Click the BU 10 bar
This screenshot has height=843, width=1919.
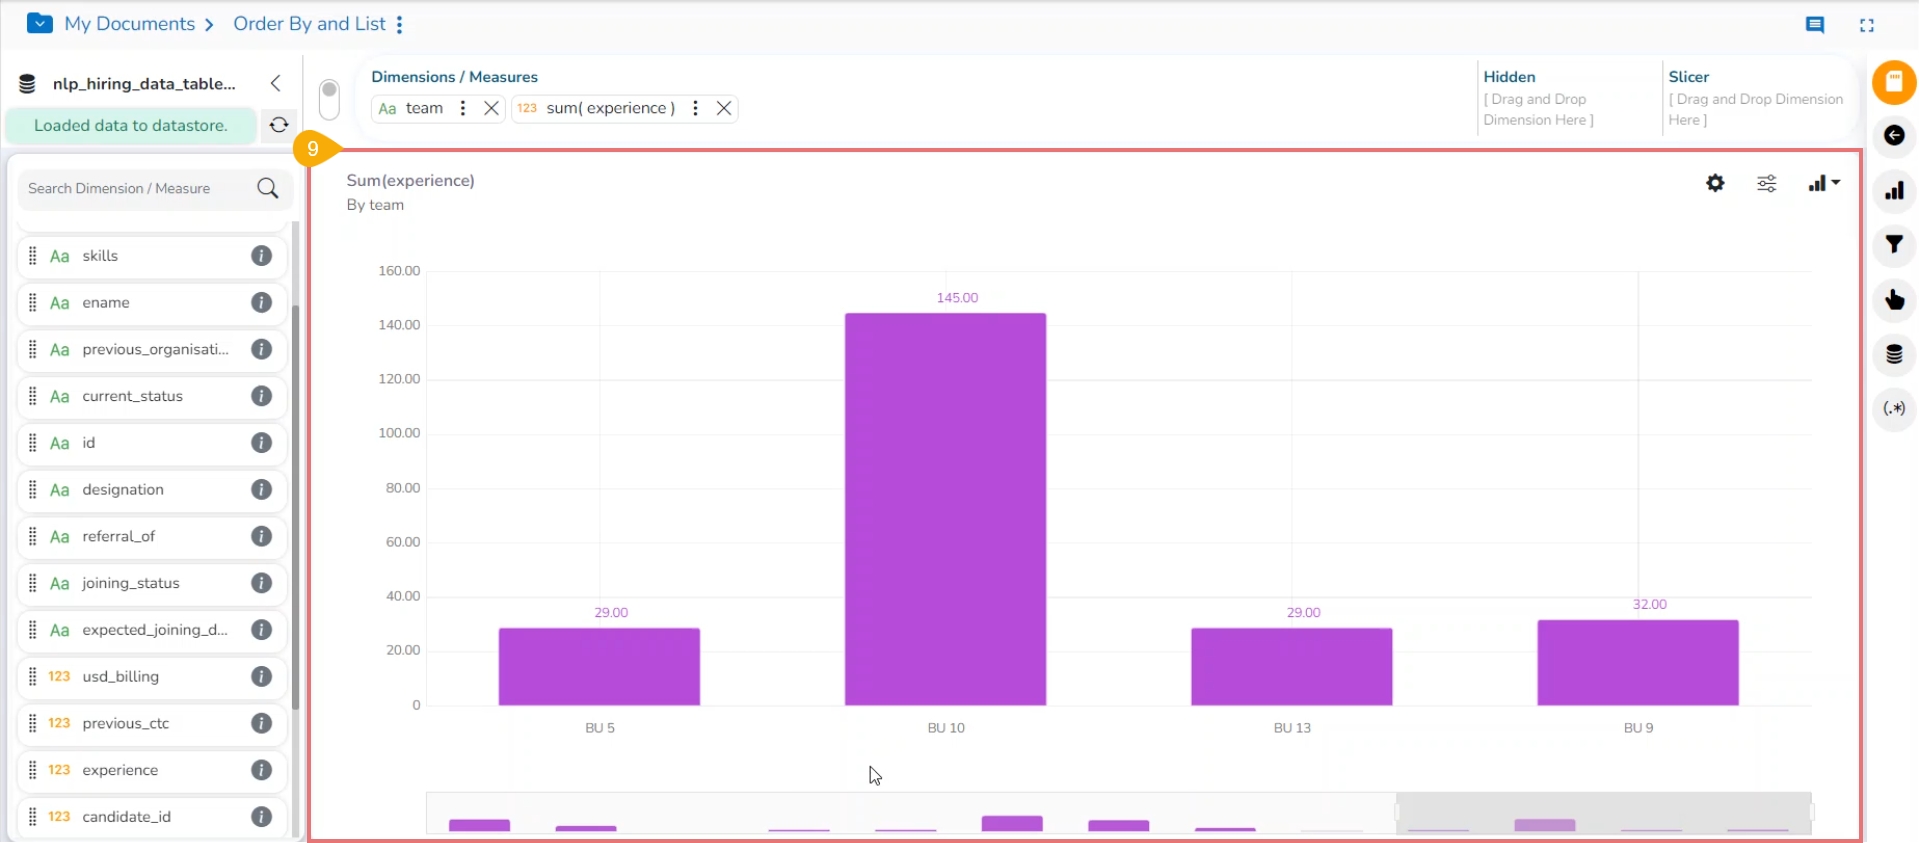coord(946,510)
